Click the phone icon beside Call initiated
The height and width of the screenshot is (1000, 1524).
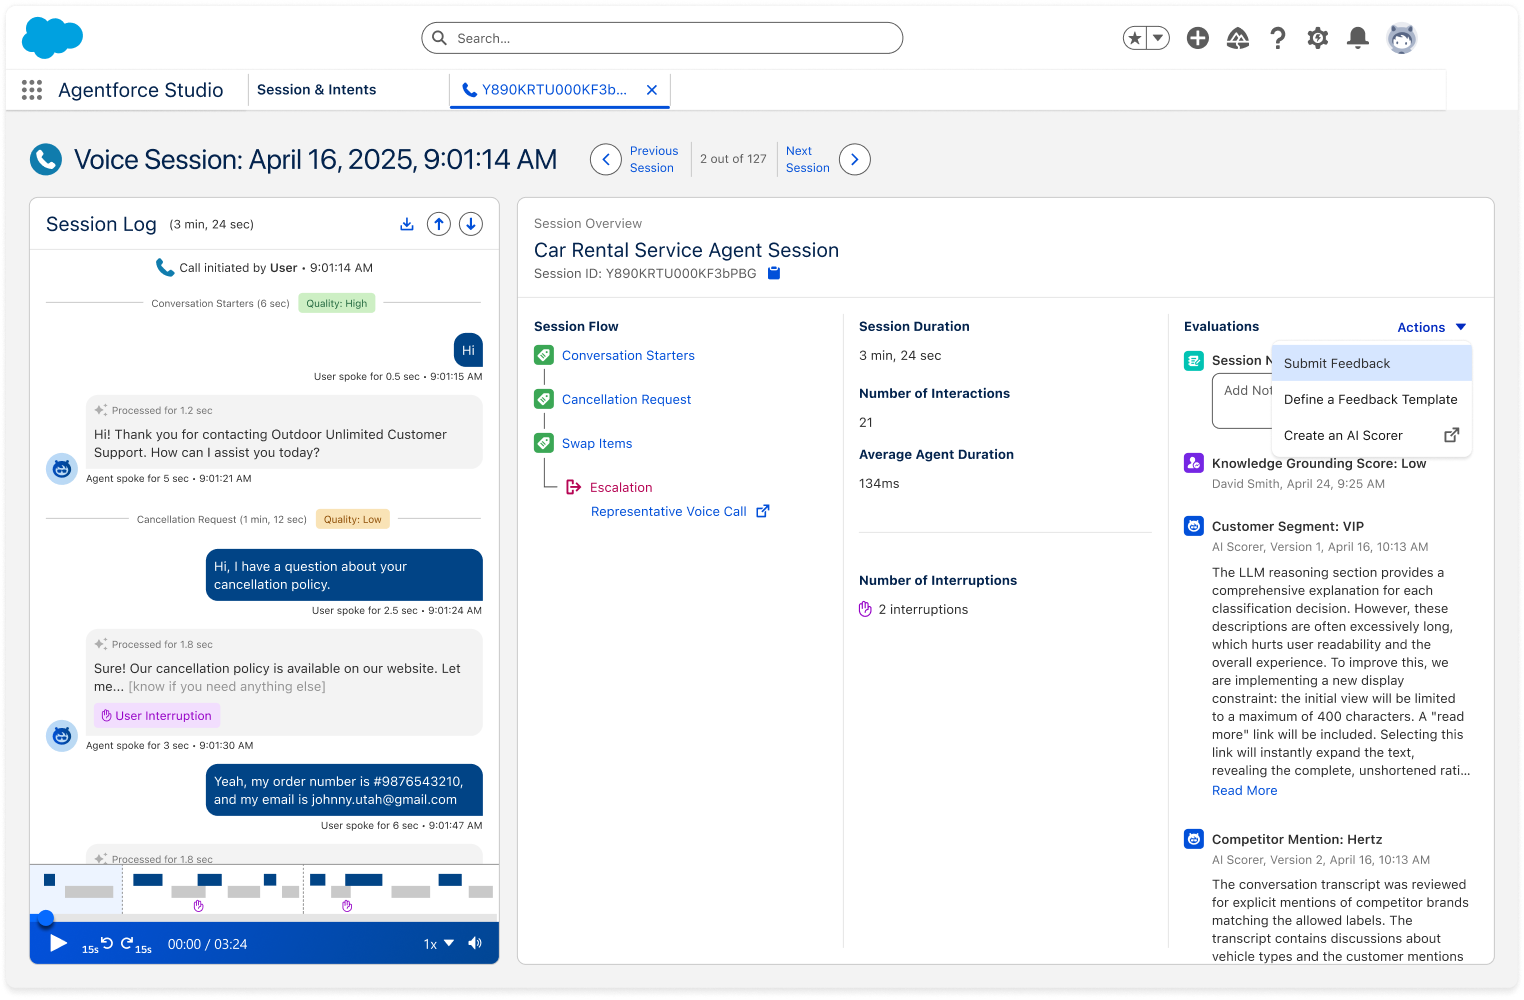click(x=165, y=267)
